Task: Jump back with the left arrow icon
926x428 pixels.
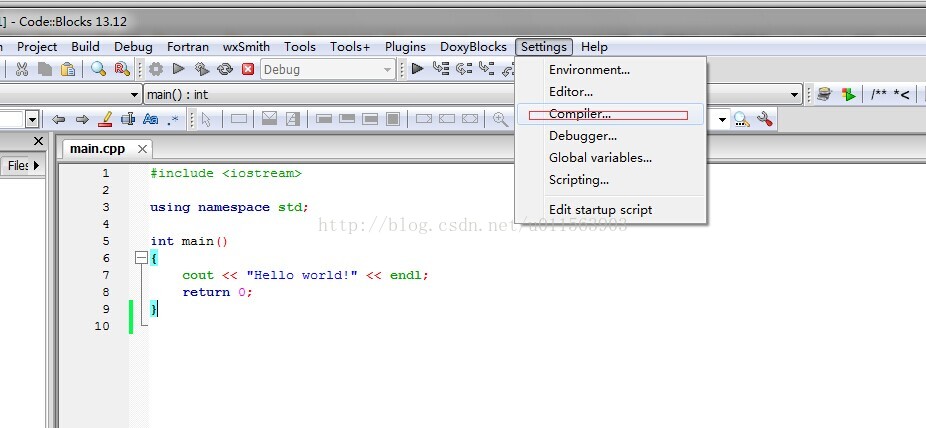Action: [x=58, y=119]
